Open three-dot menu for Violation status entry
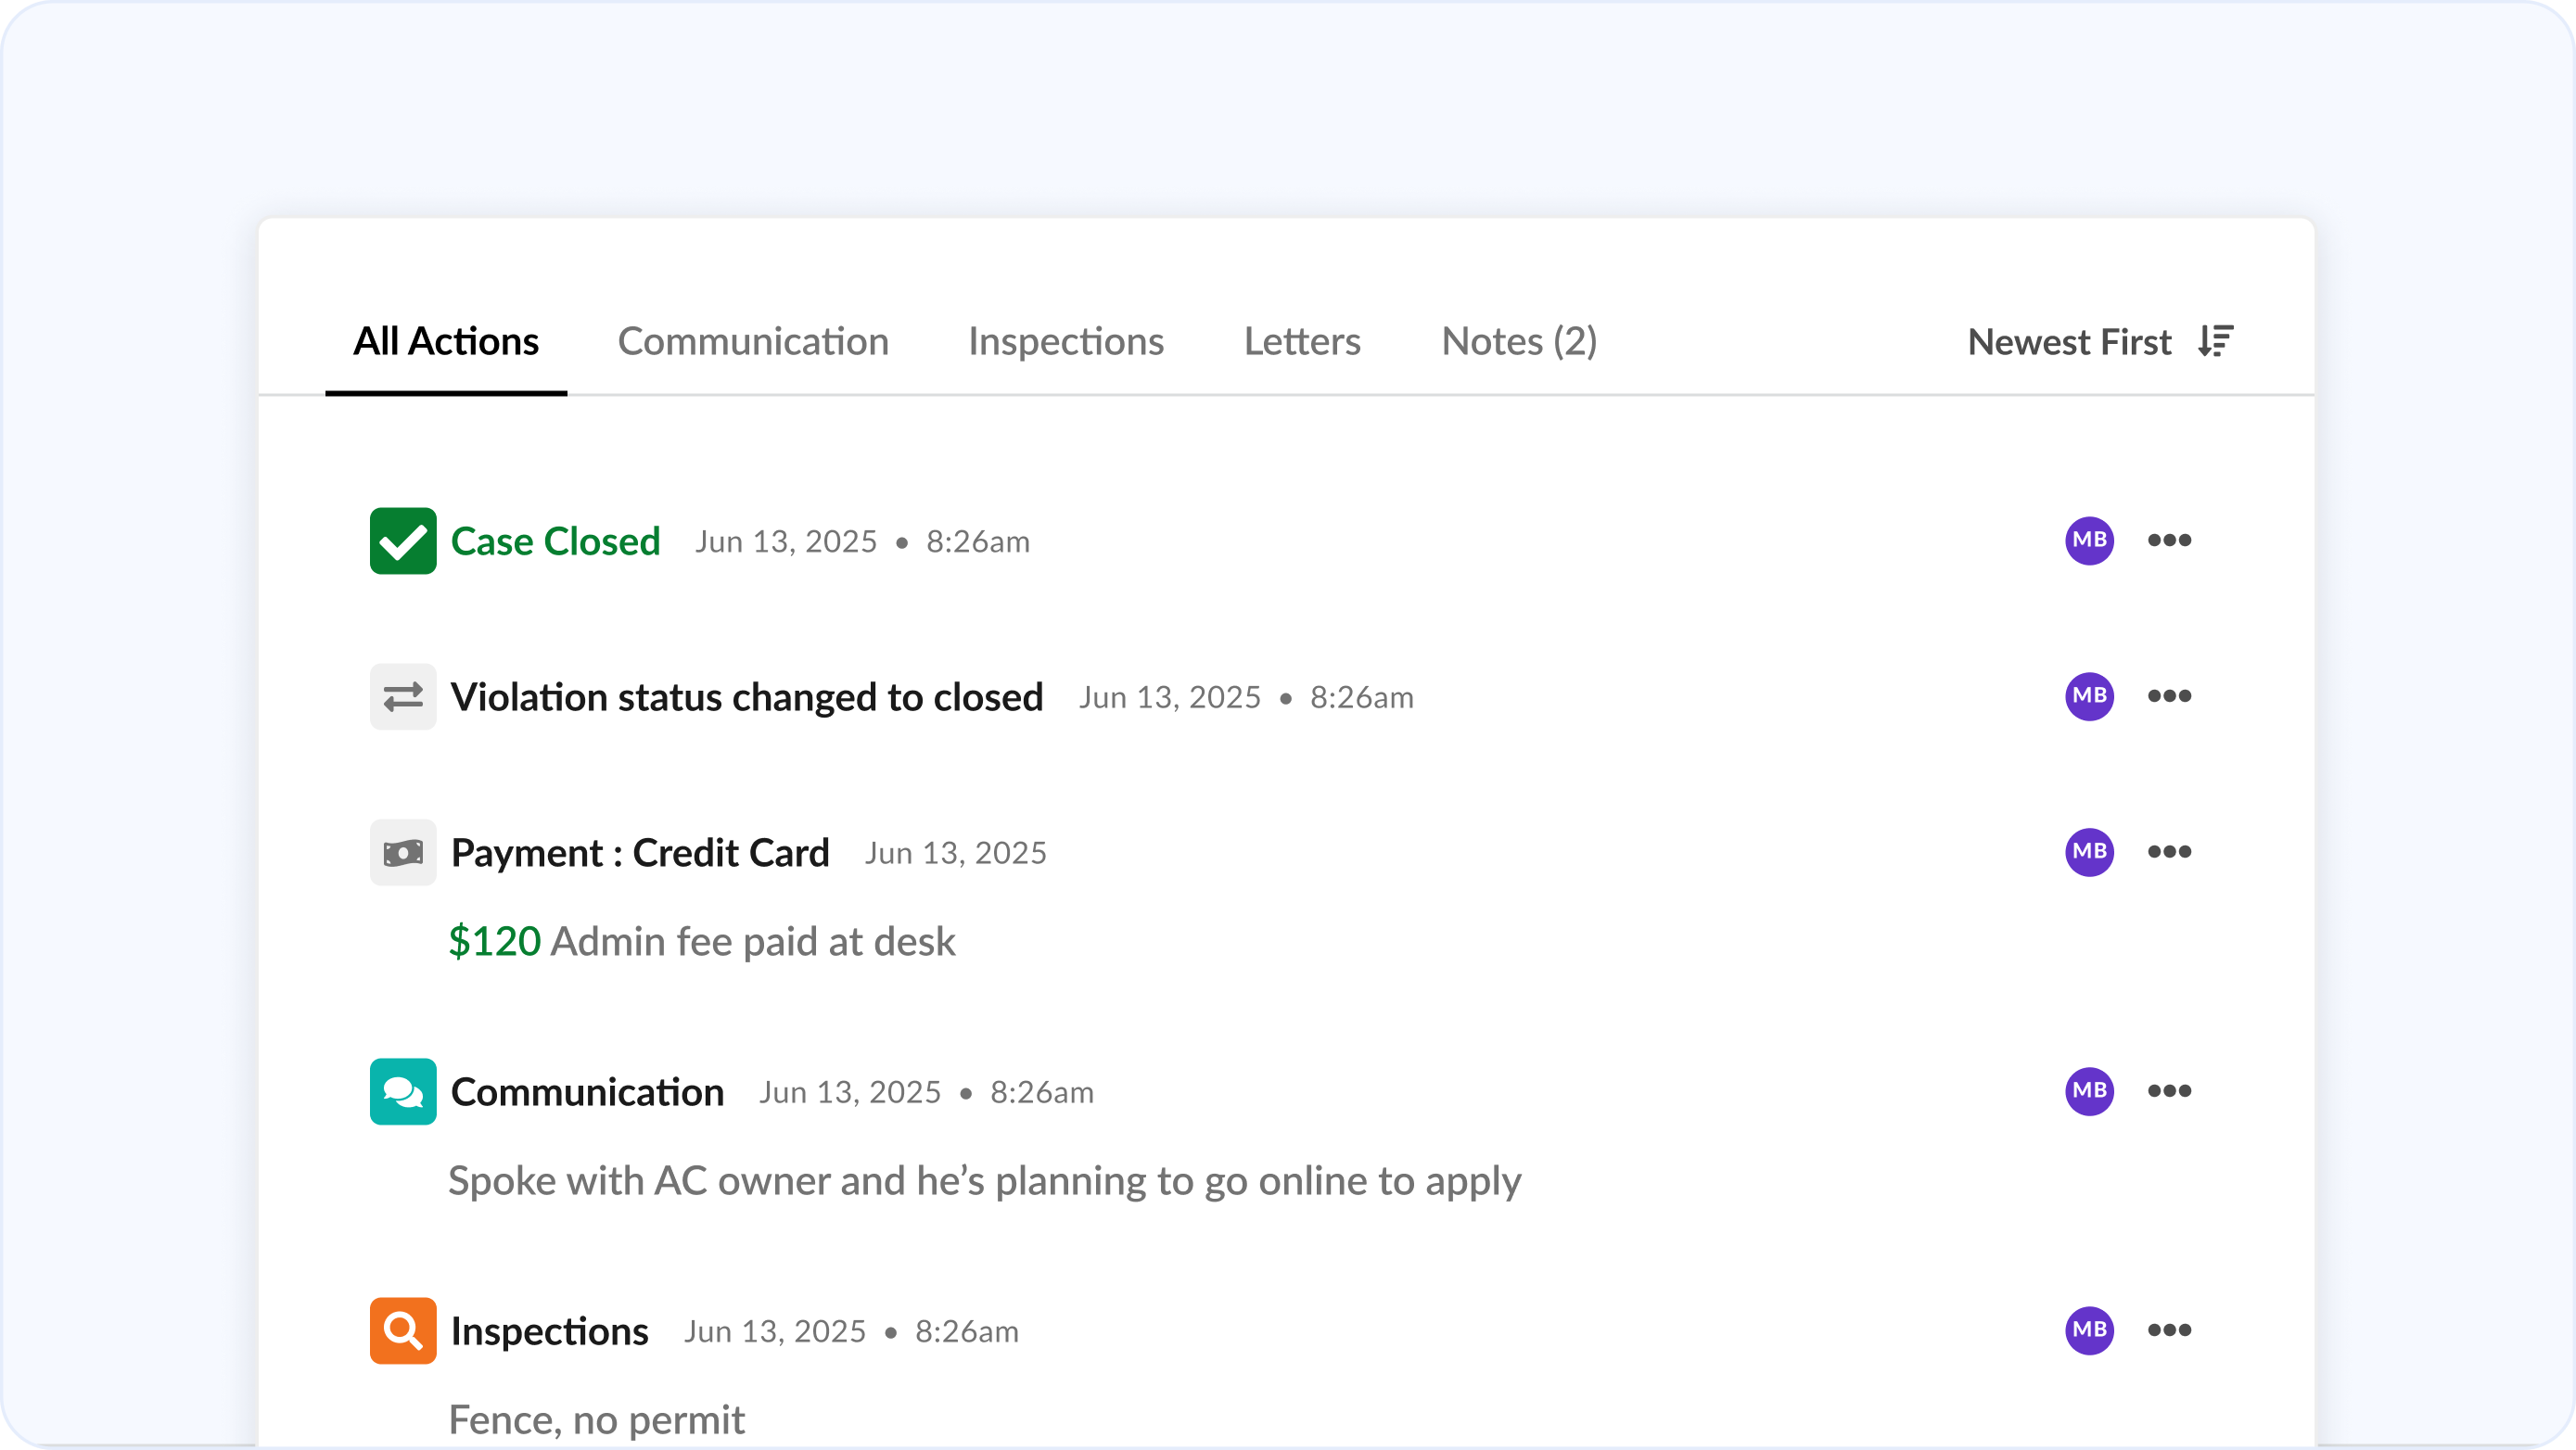Screen dimensions: 2576x1450 point(2169,696)
